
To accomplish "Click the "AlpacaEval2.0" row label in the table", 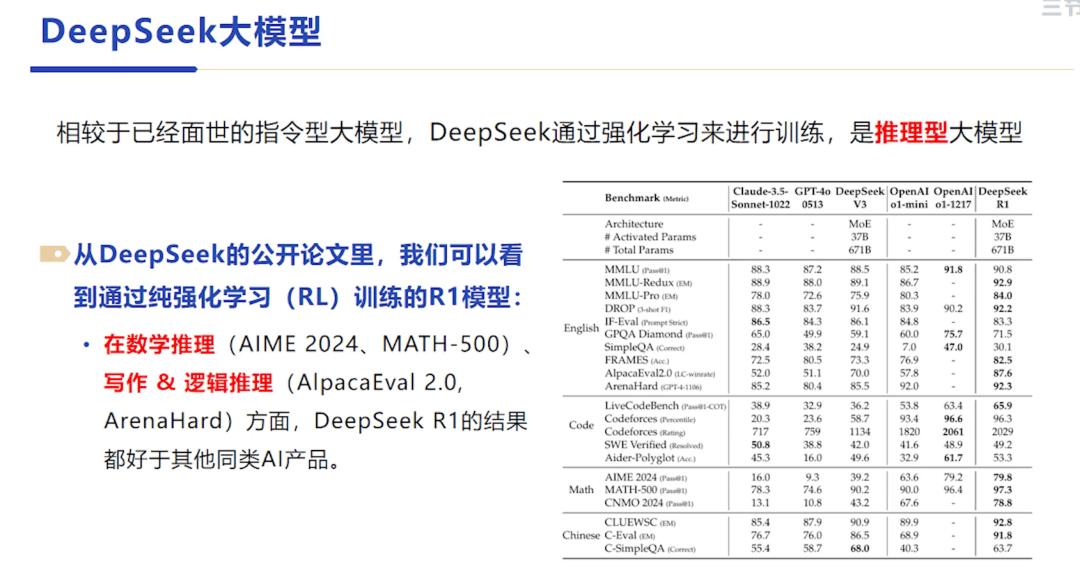I will pyautogui.click(x=660, y=373).
